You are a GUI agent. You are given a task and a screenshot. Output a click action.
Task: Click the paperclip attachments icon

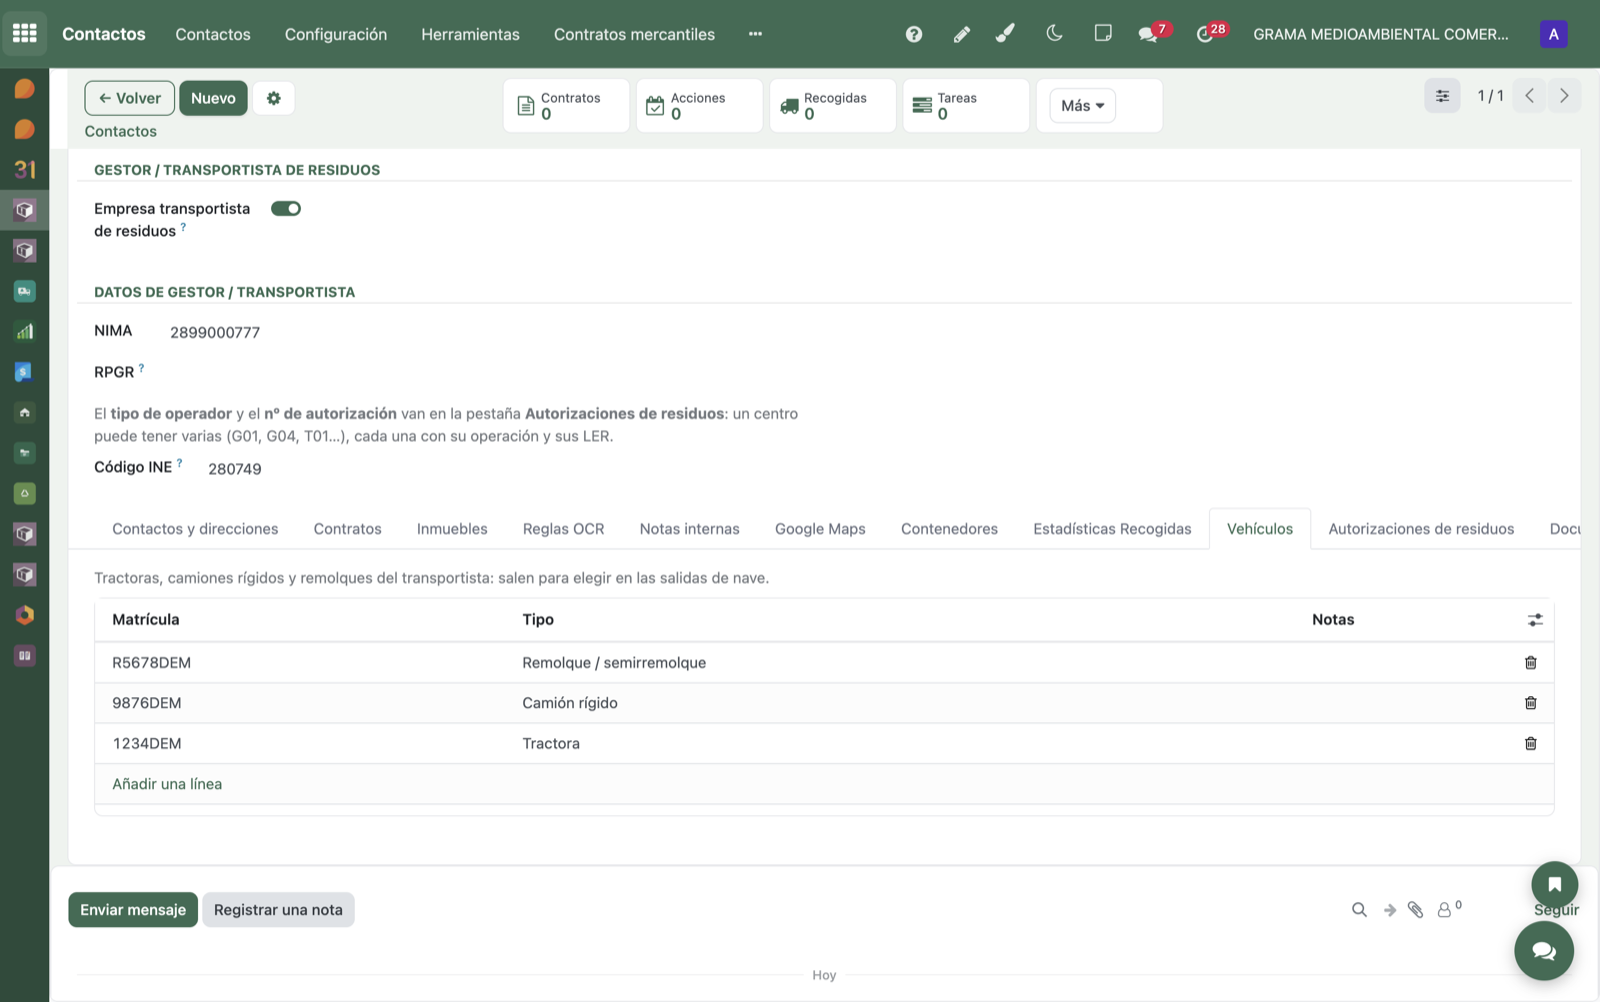(x=1415, y=910)
